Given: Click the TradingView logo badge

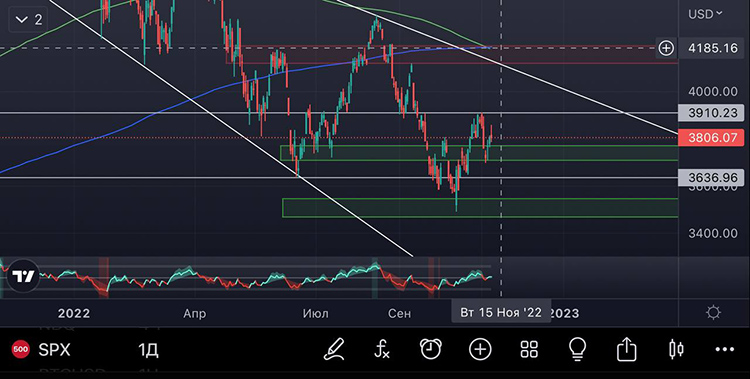Looking at the screenshot, I should 23,276.
